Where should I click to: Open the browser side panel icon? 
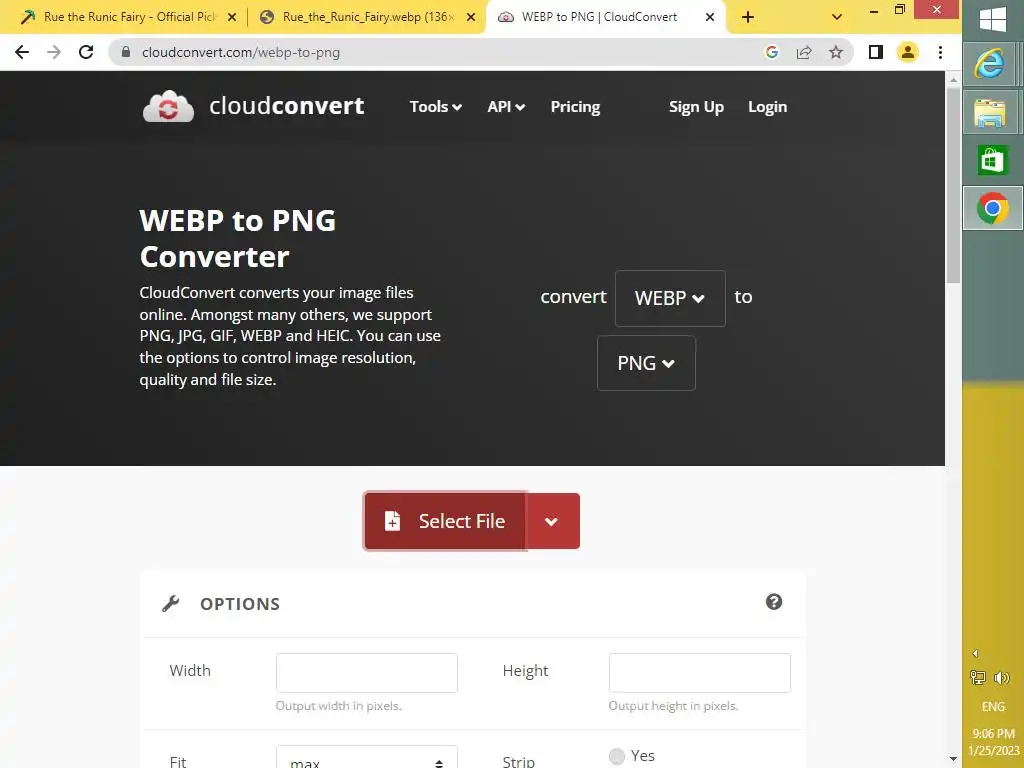coord(876,52)
